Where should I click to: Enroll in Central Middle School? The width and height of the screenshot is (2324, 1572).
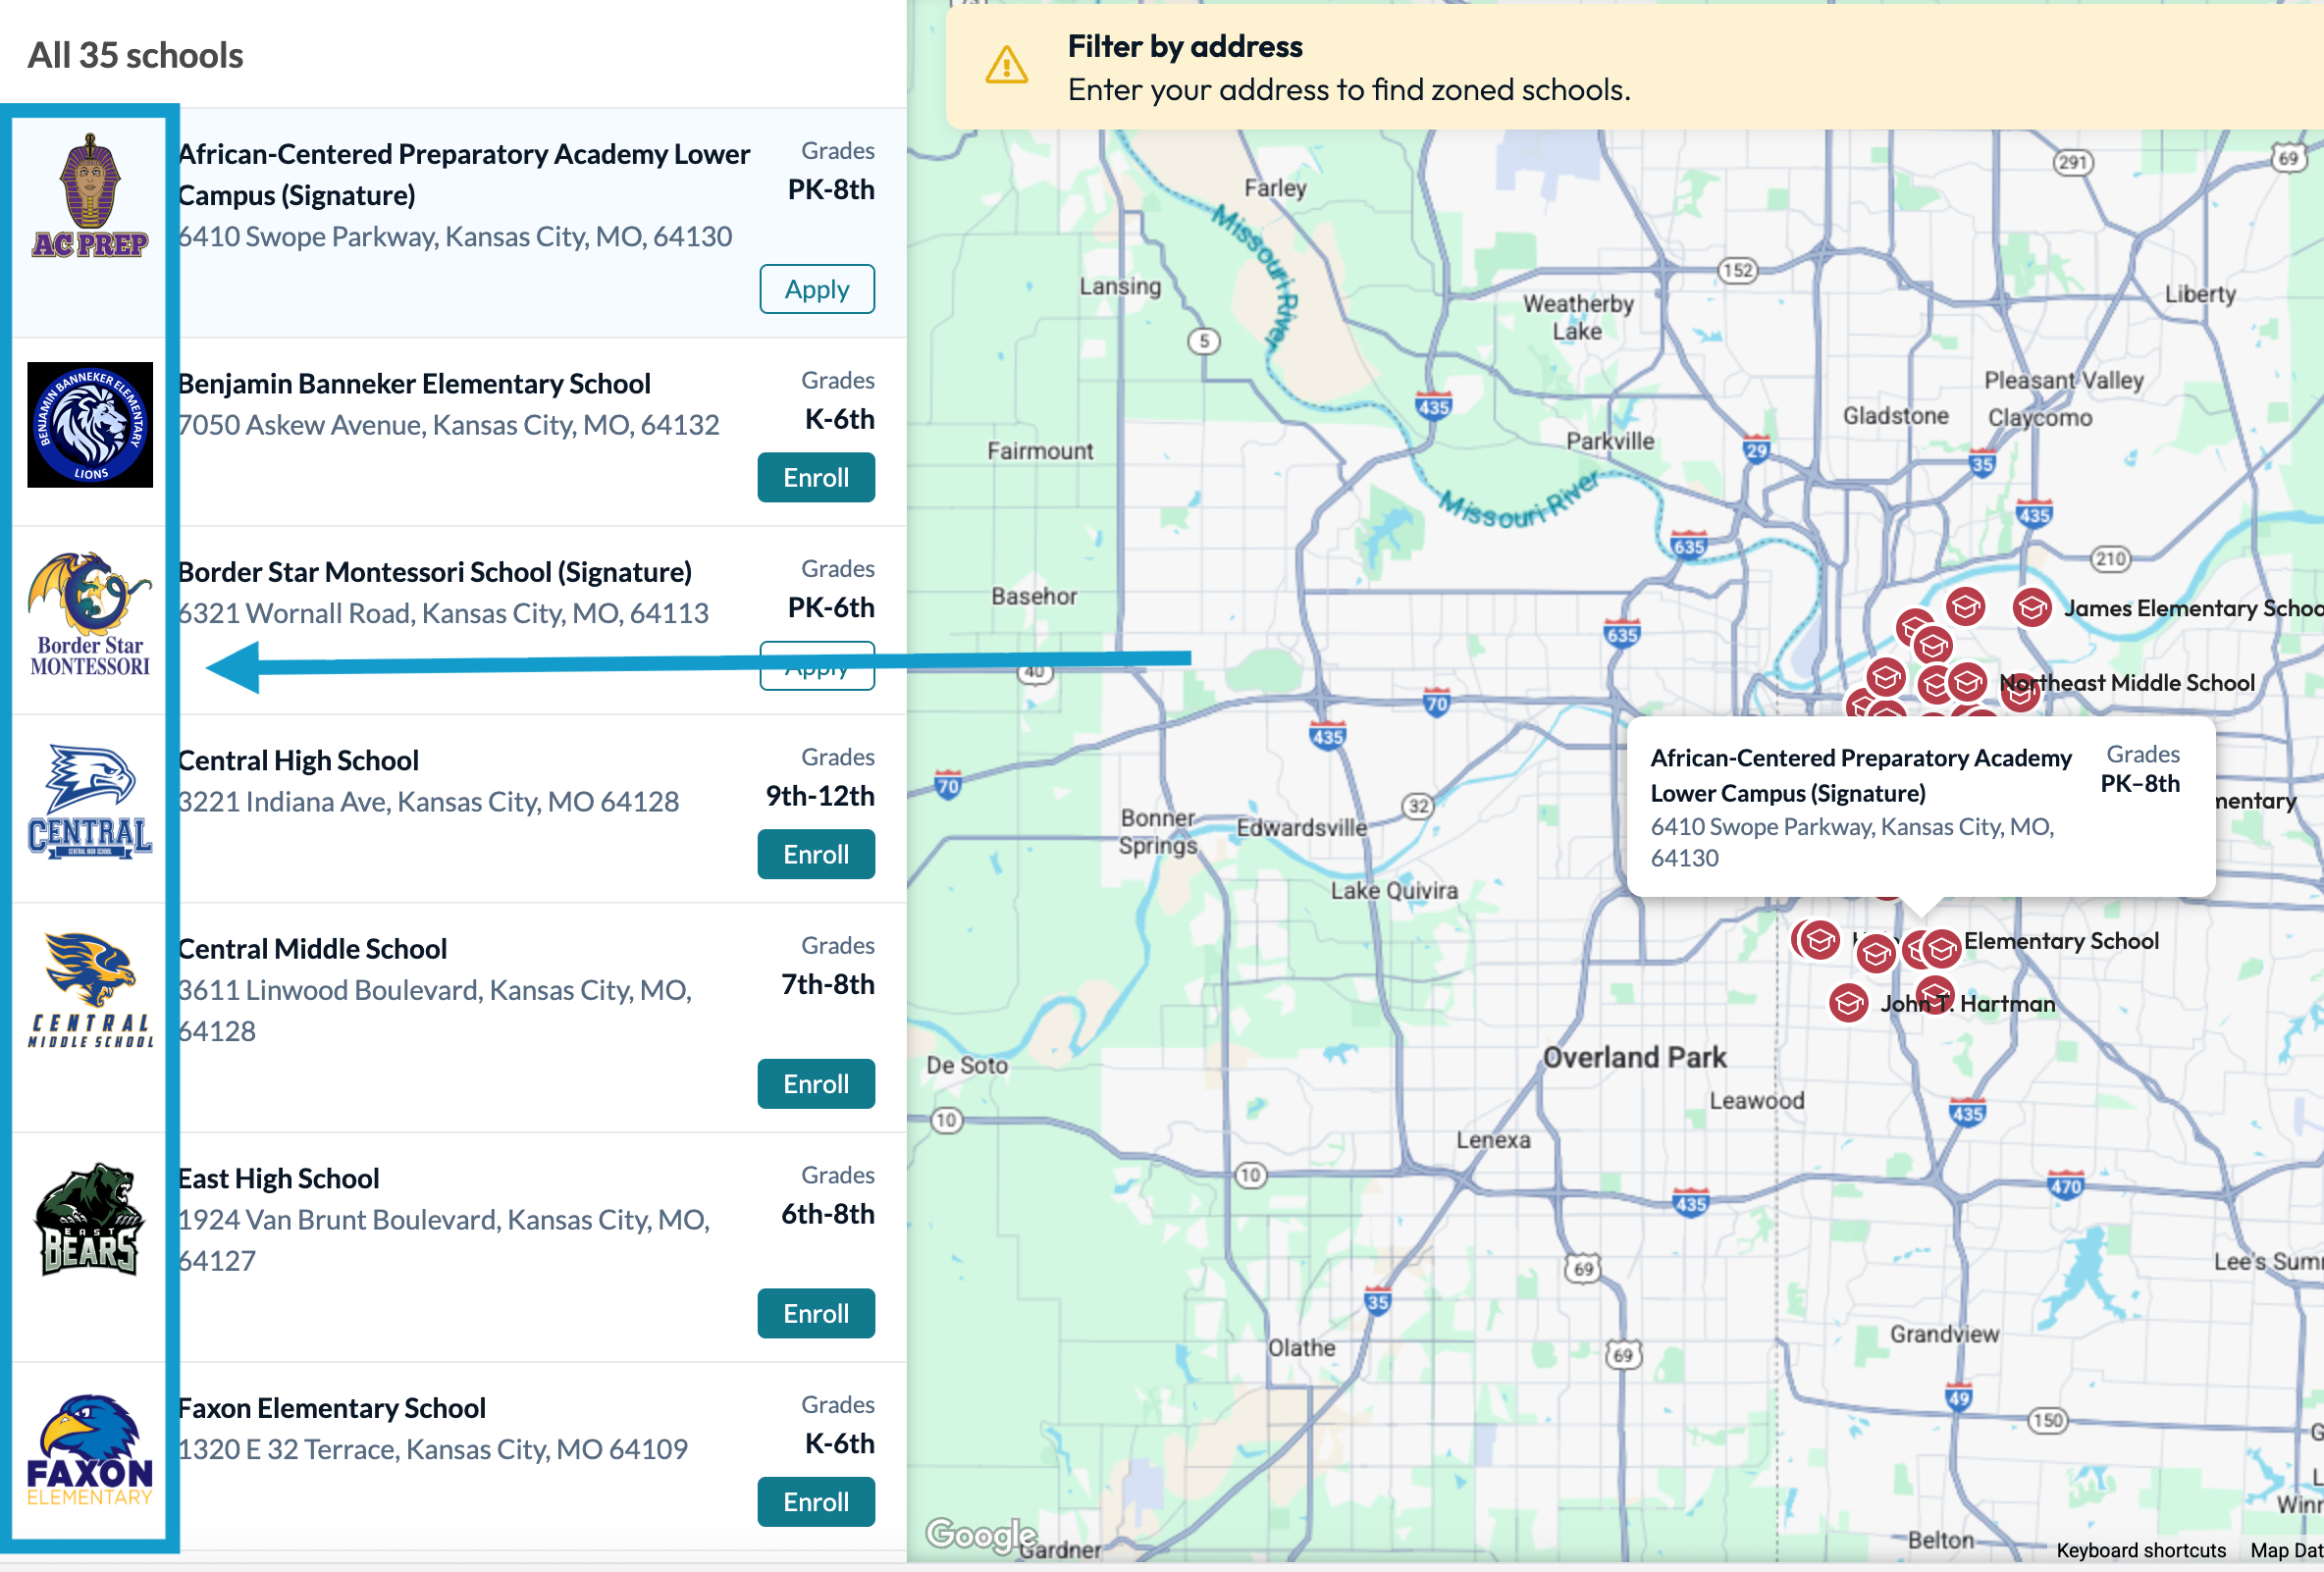coord(816,1084)
